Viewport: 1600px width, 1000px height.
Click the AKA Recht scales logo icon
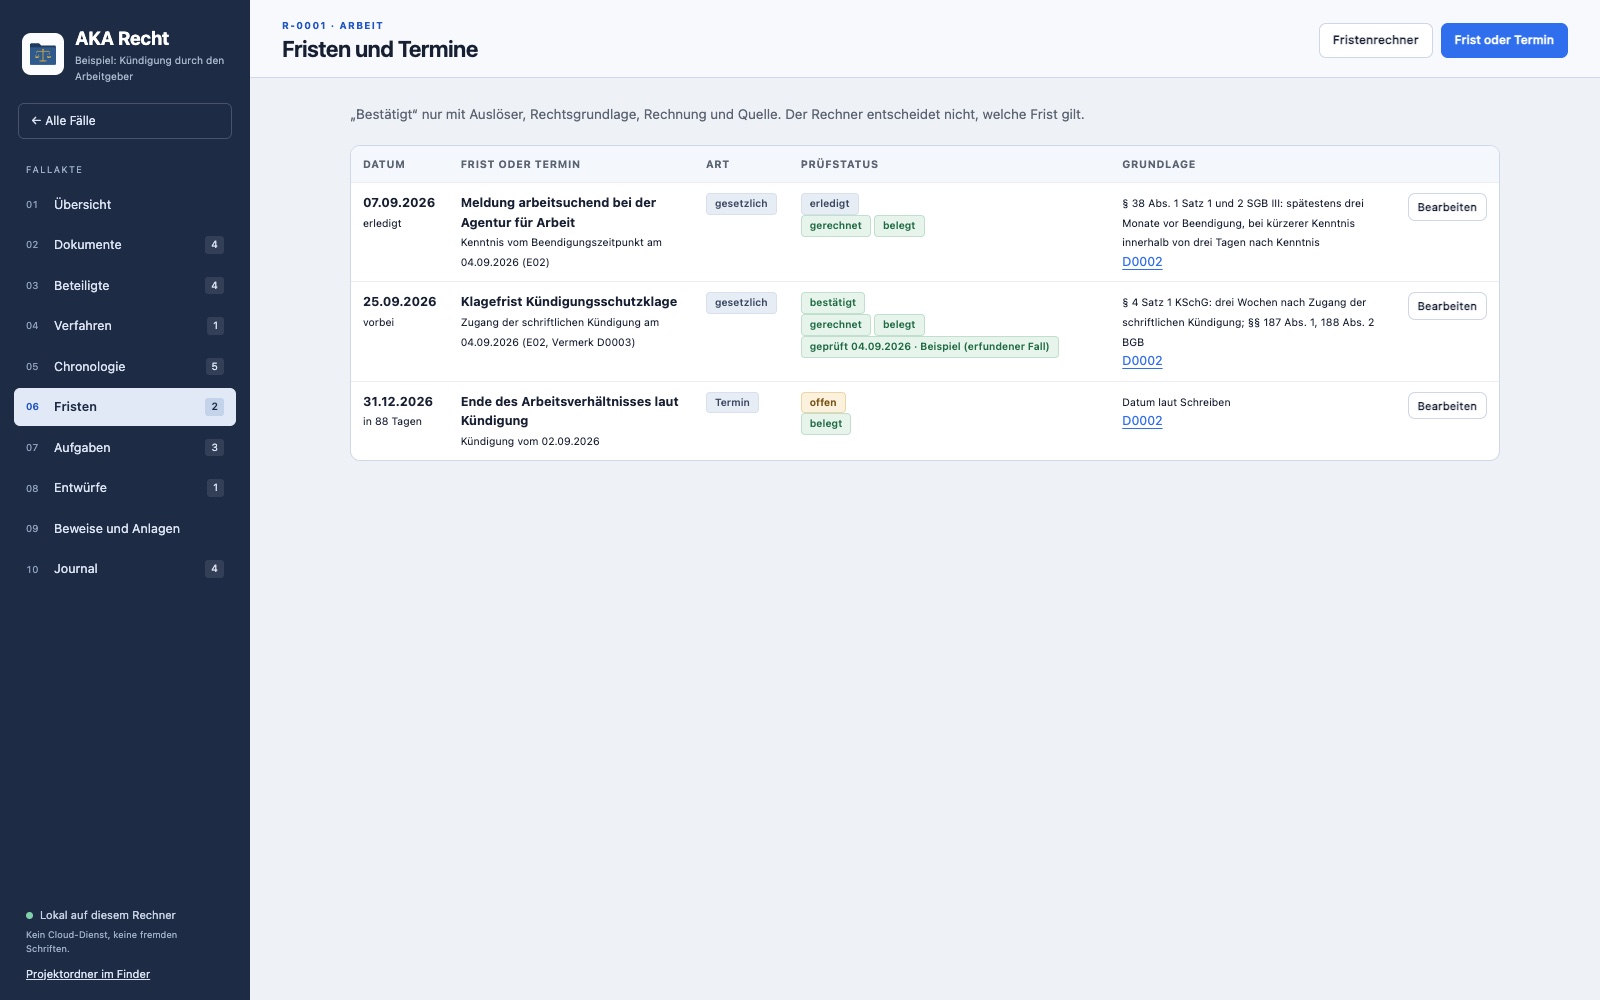coord(43,54)
